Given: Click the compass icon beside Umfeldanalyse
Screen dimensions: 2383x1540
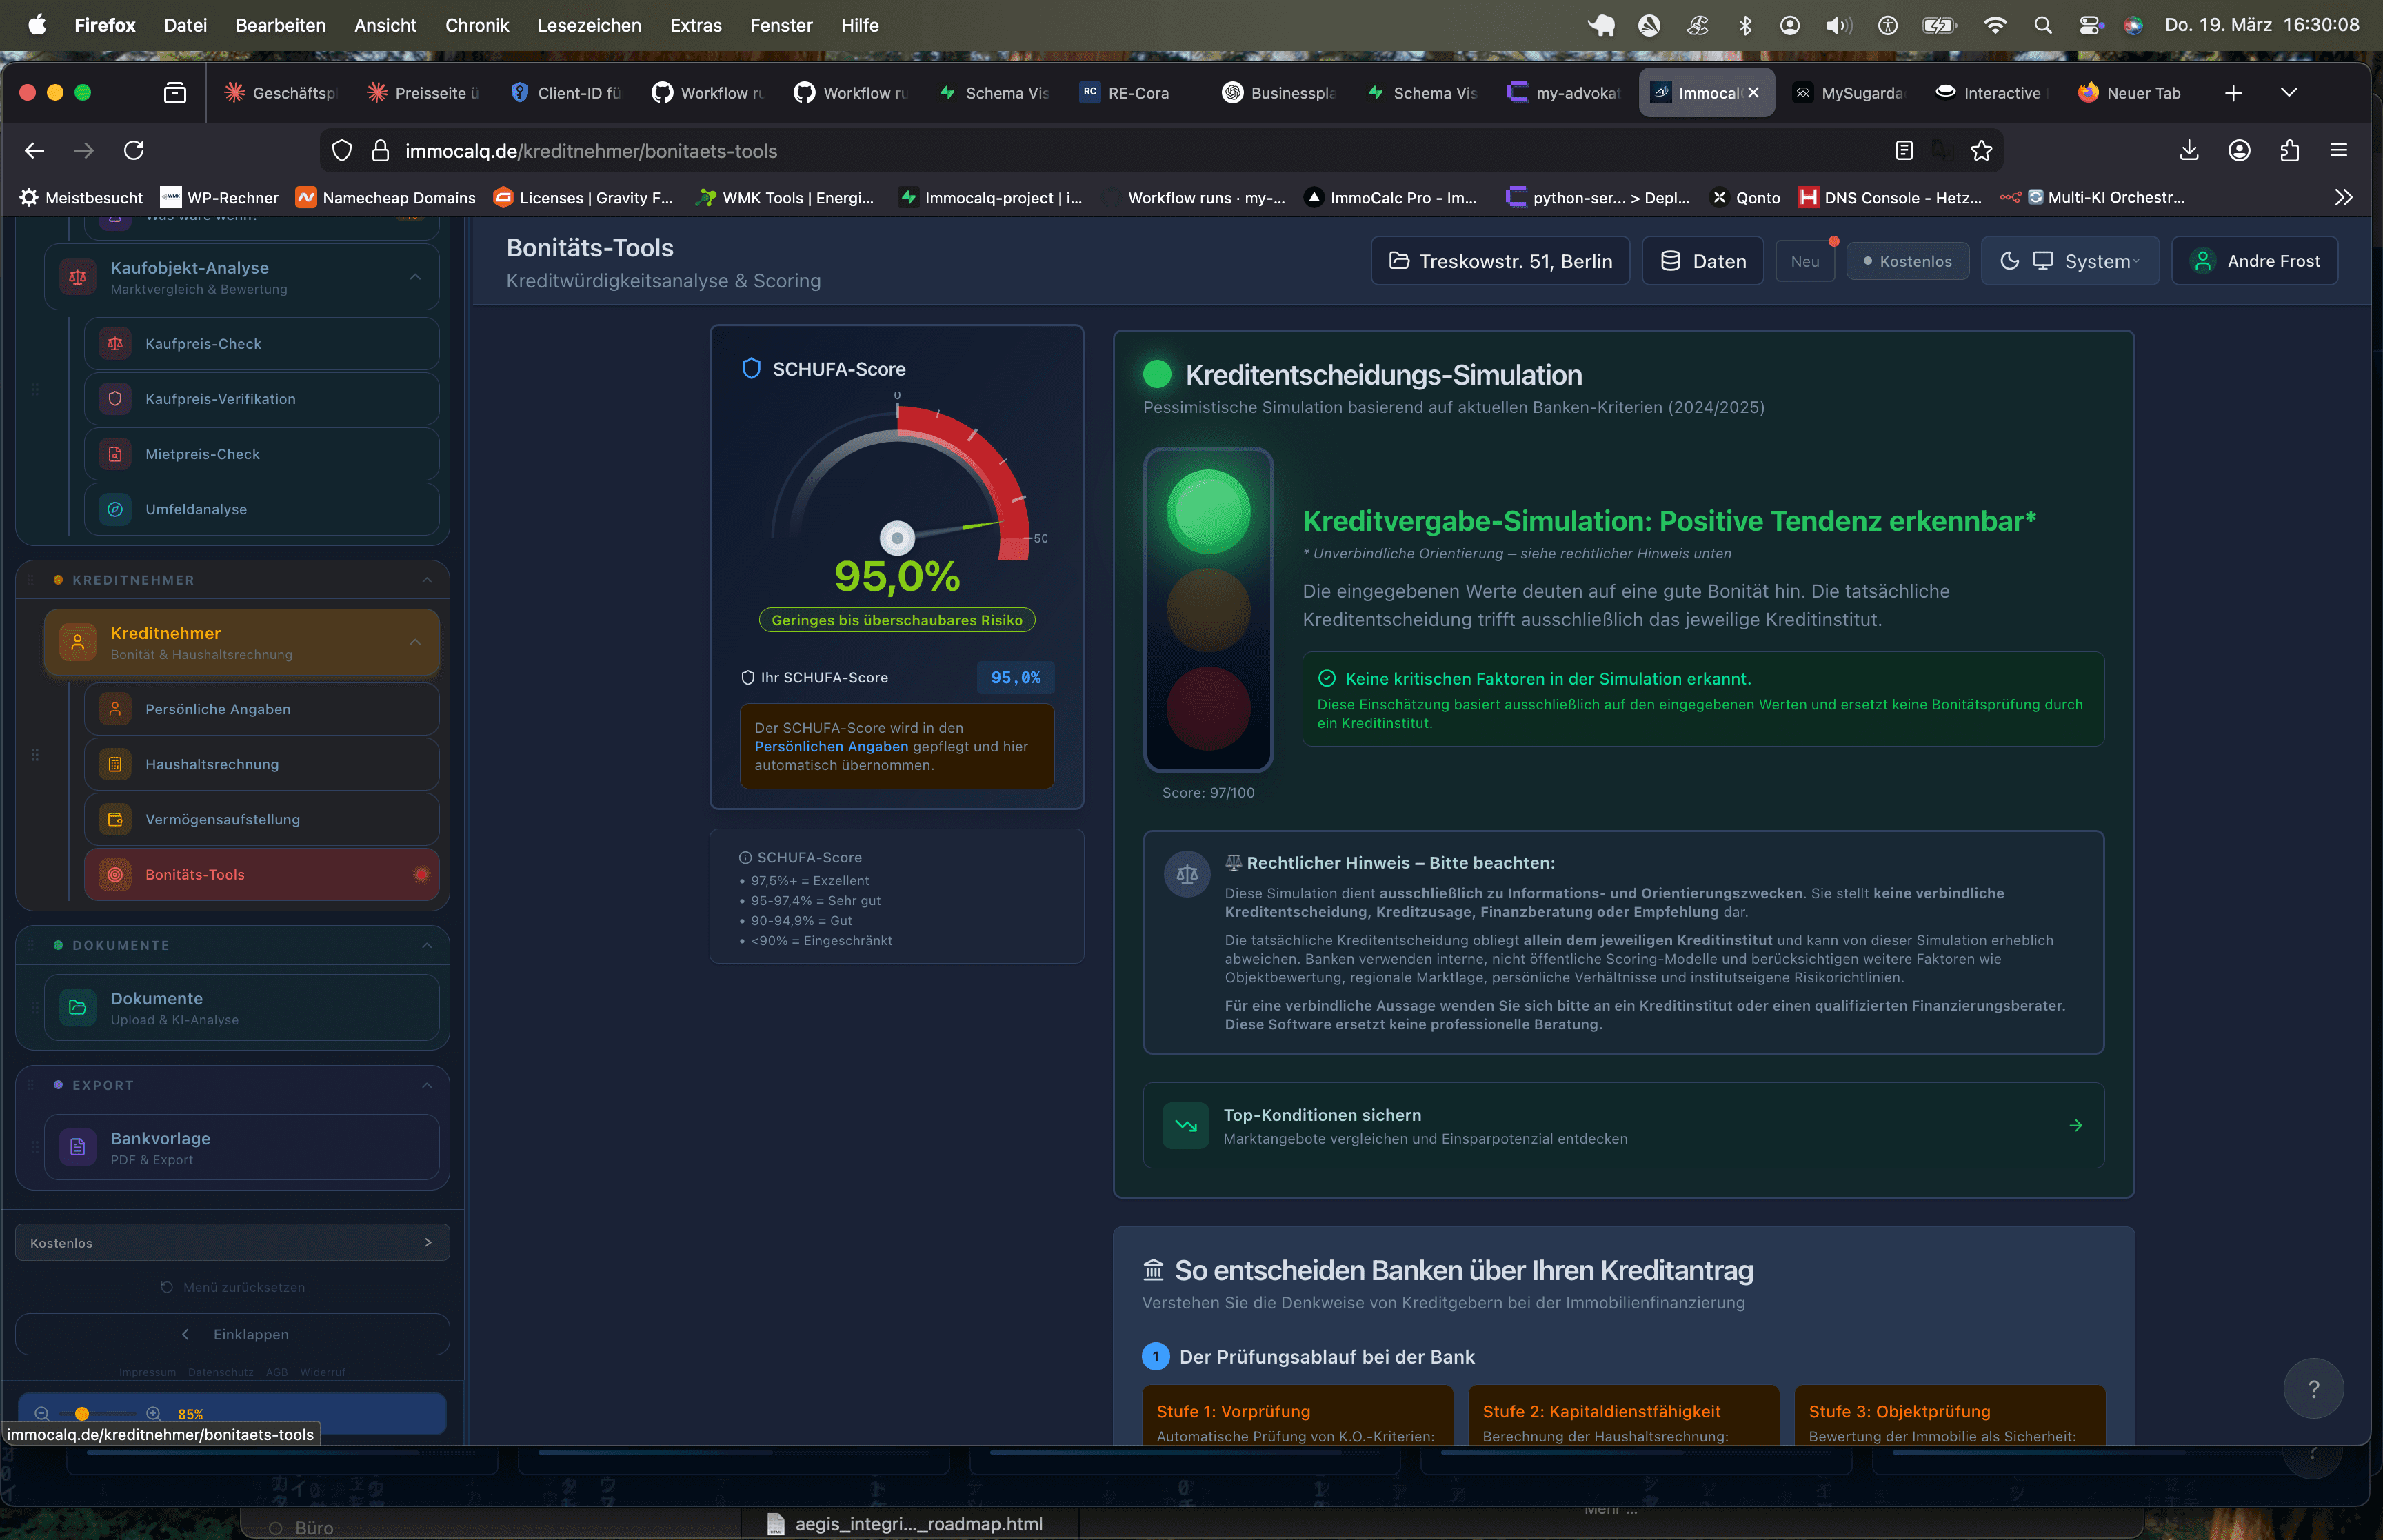Looking at the screenshot, I should [x=115, y=509].
